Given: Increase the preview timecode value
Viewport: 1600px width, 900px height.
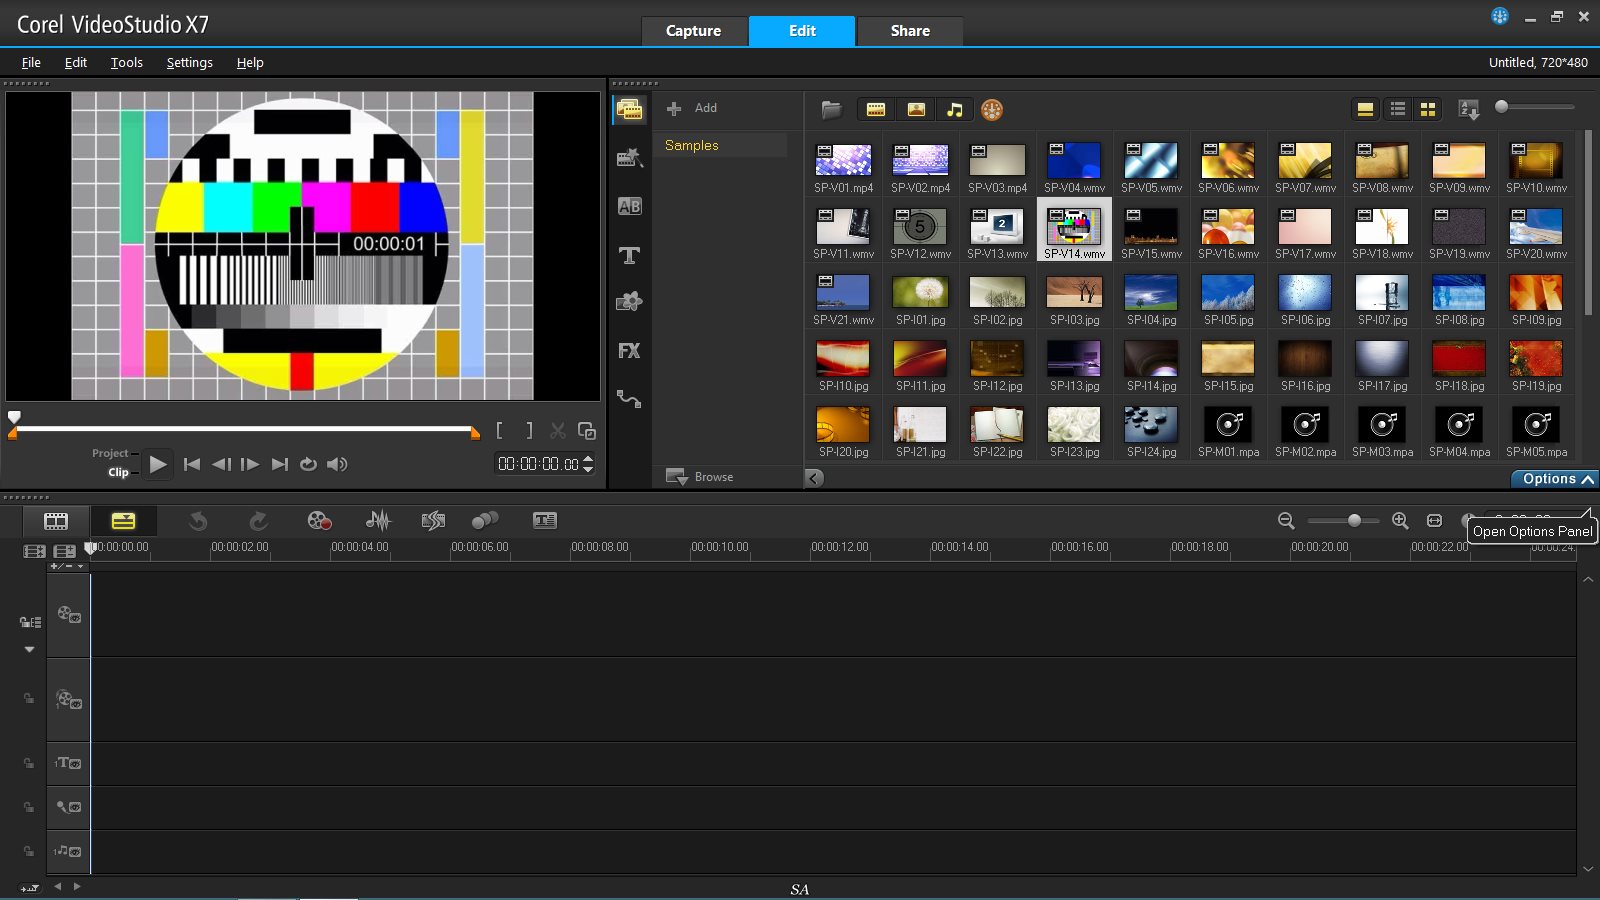Looking at the screenshot, I should coord(588,459).
